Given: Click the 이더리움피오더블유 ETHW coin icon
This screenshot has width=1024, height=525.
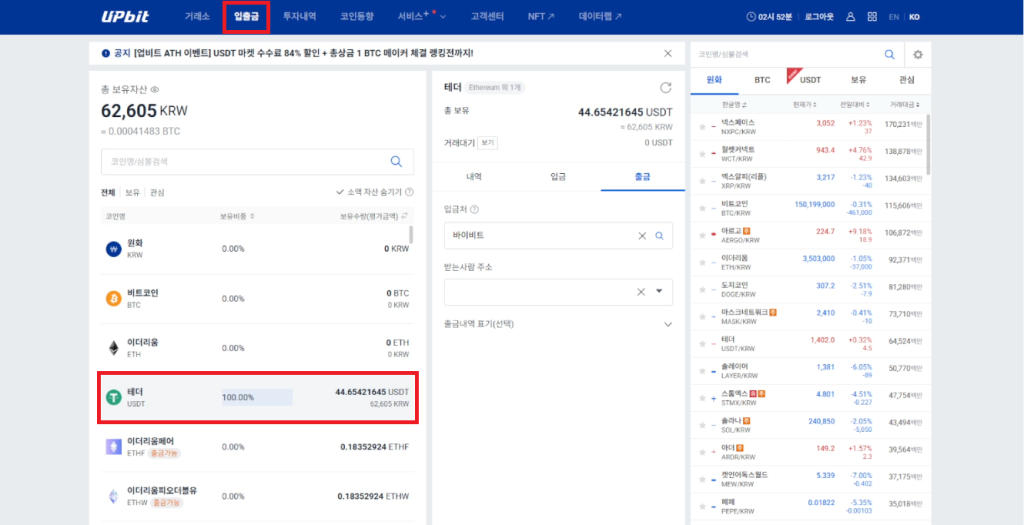Looking at the screenshot, I should click(x=114, y=496).
